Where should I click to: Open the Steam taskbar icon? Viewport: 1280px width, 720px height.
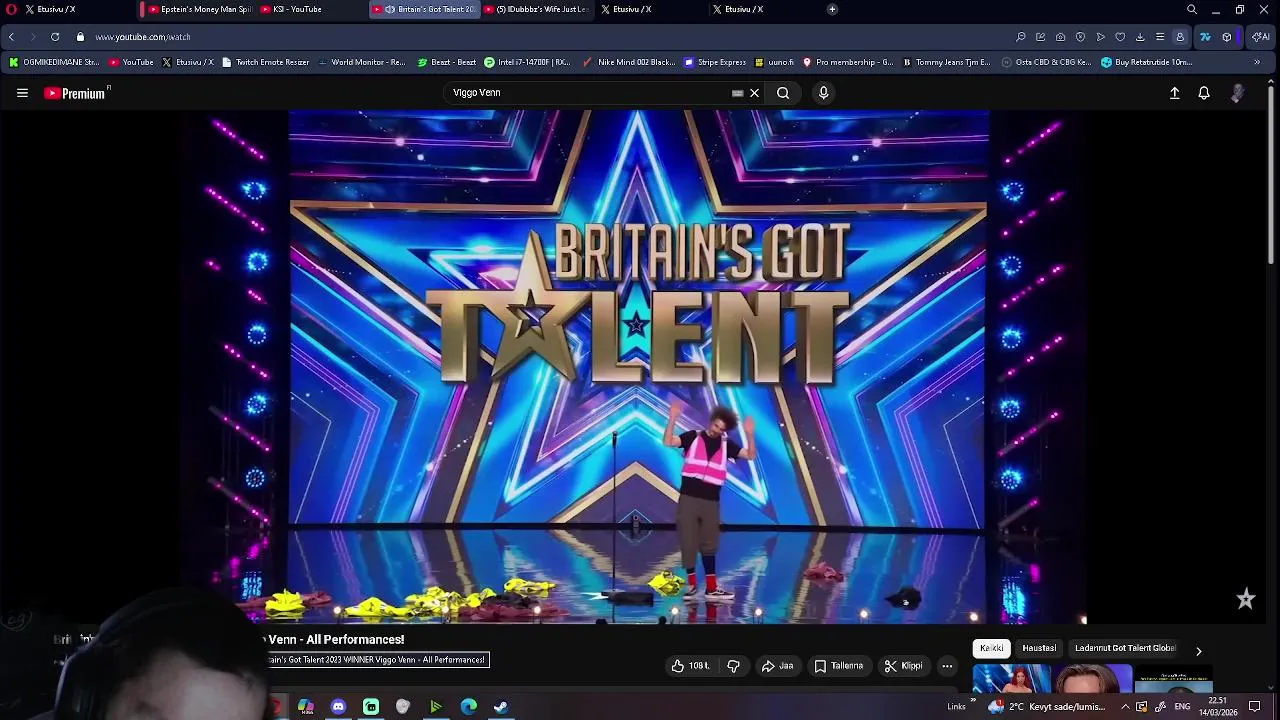pyautogui.click(x=501, y=707)
